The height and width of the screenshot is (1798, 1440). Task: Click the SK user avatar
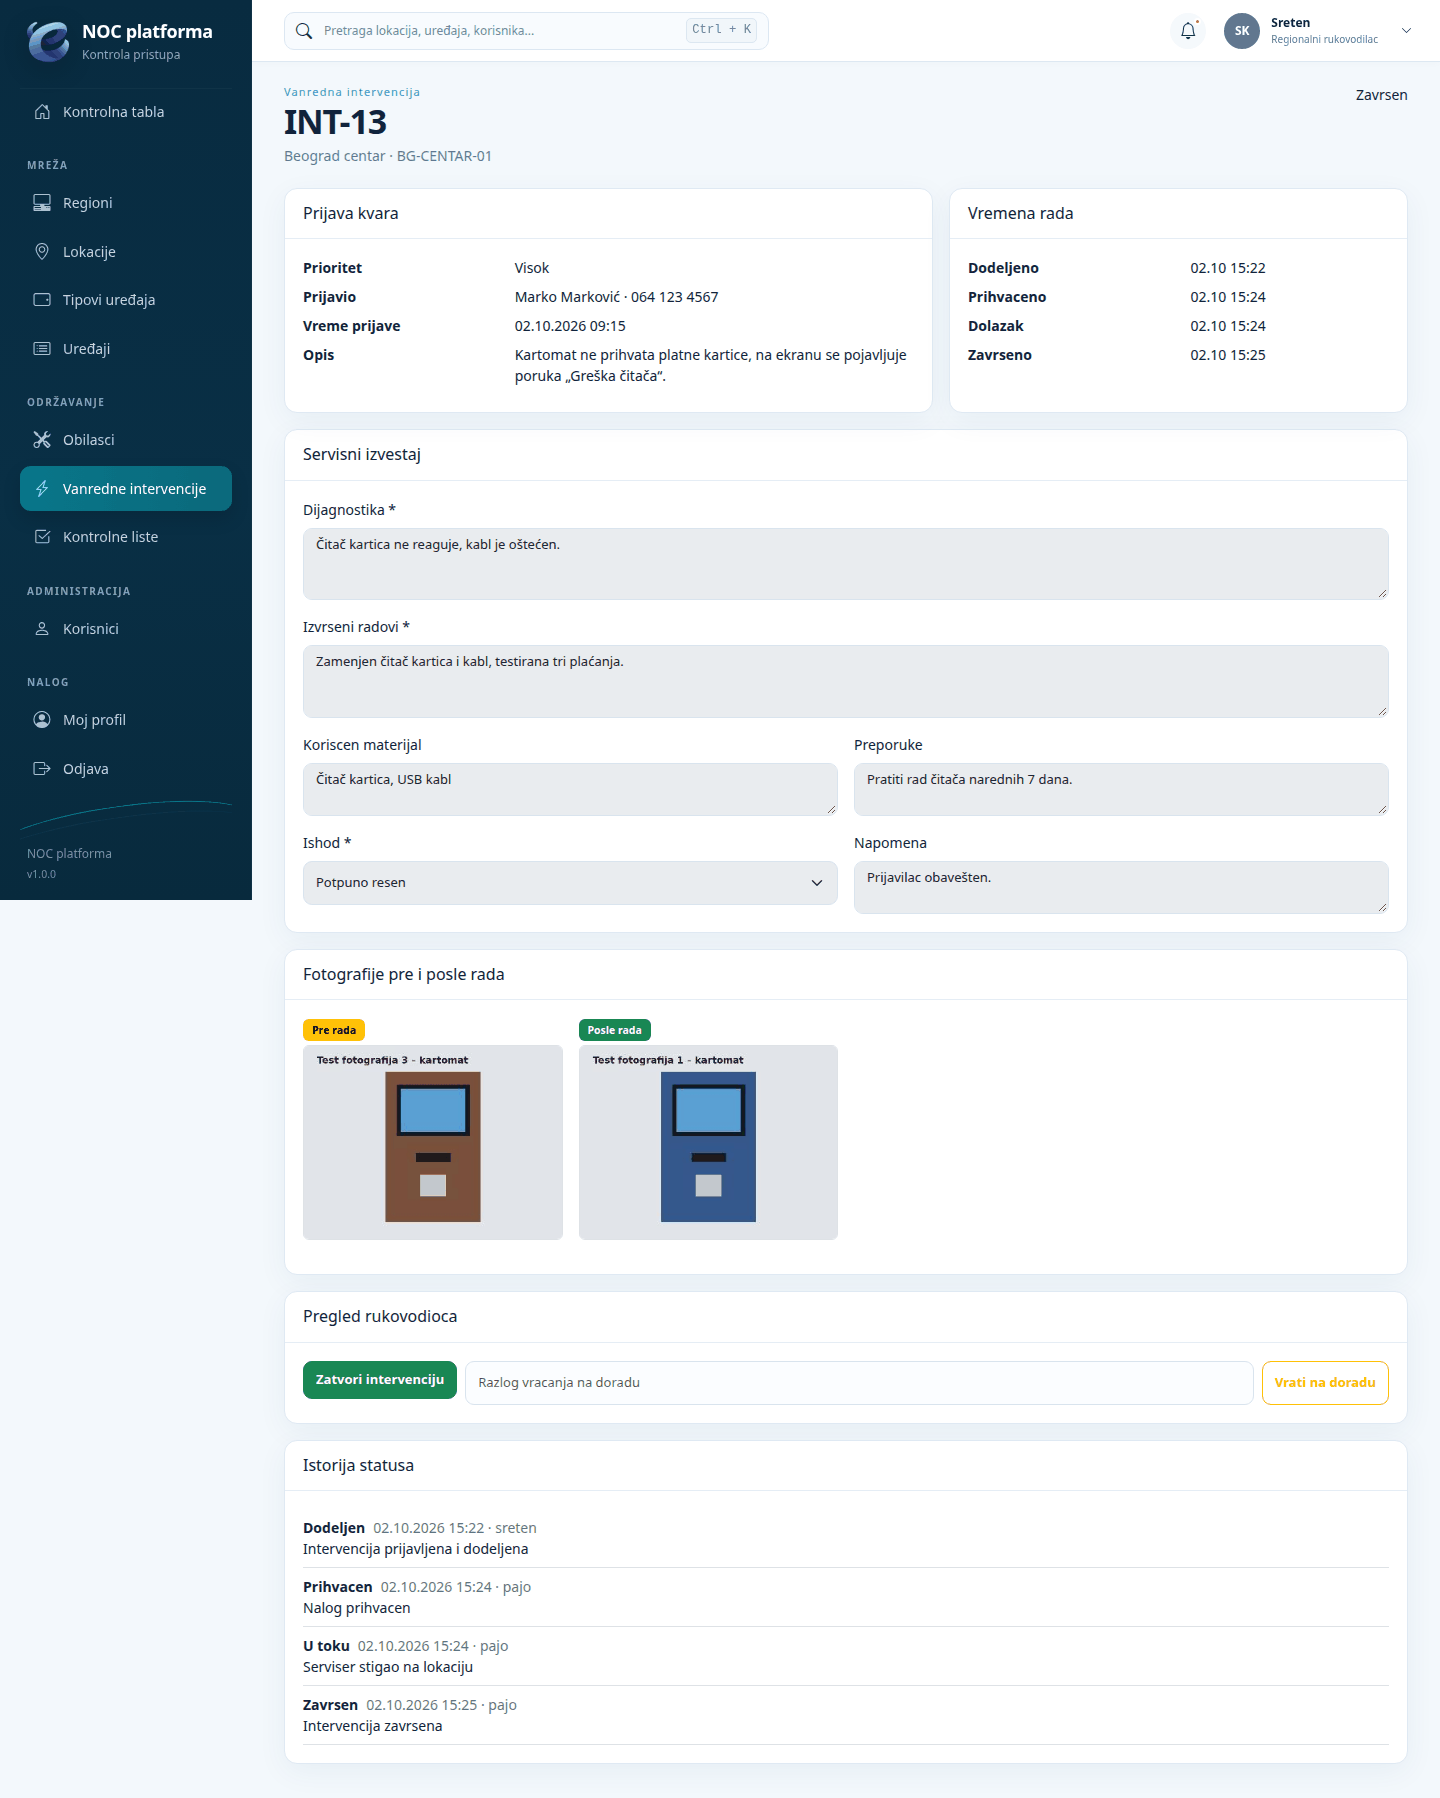click(1242, 31)
